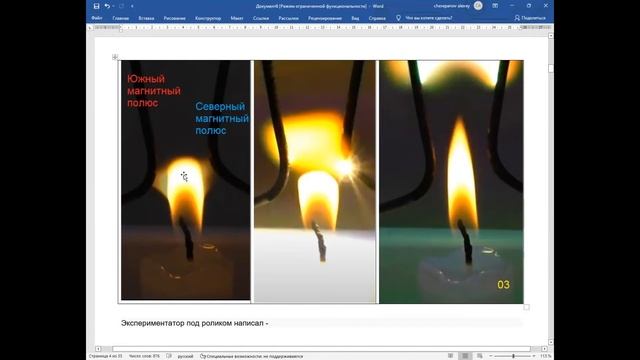Switch to Web Layout view icon

point(480,356)
